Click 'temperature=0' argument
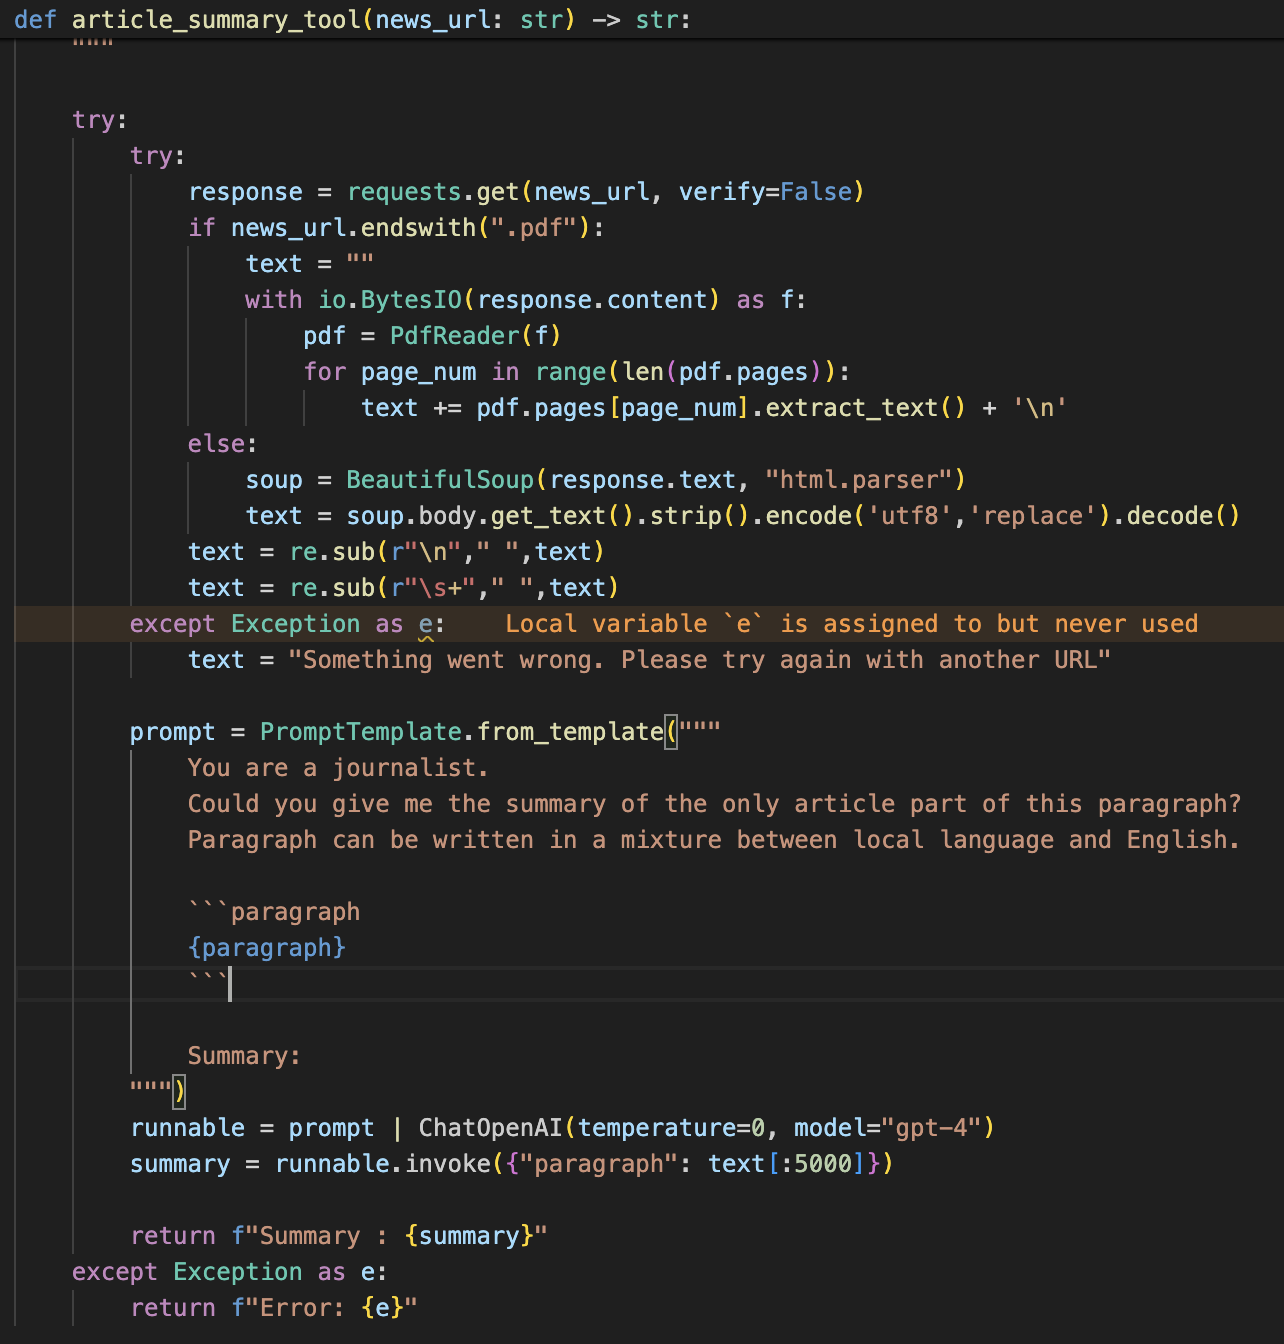The height and width of the screenshot is (1344, 1284). (671, 1128)
